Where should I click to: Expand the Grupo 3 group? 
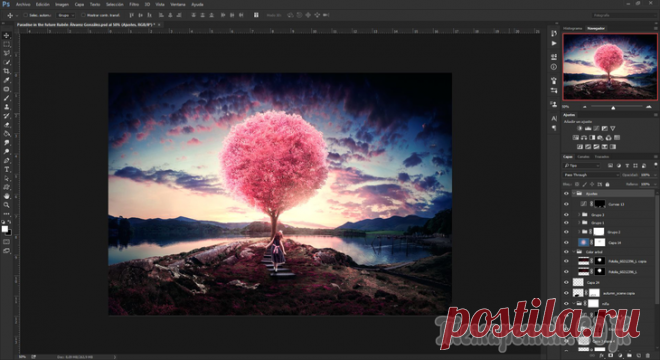579,215
